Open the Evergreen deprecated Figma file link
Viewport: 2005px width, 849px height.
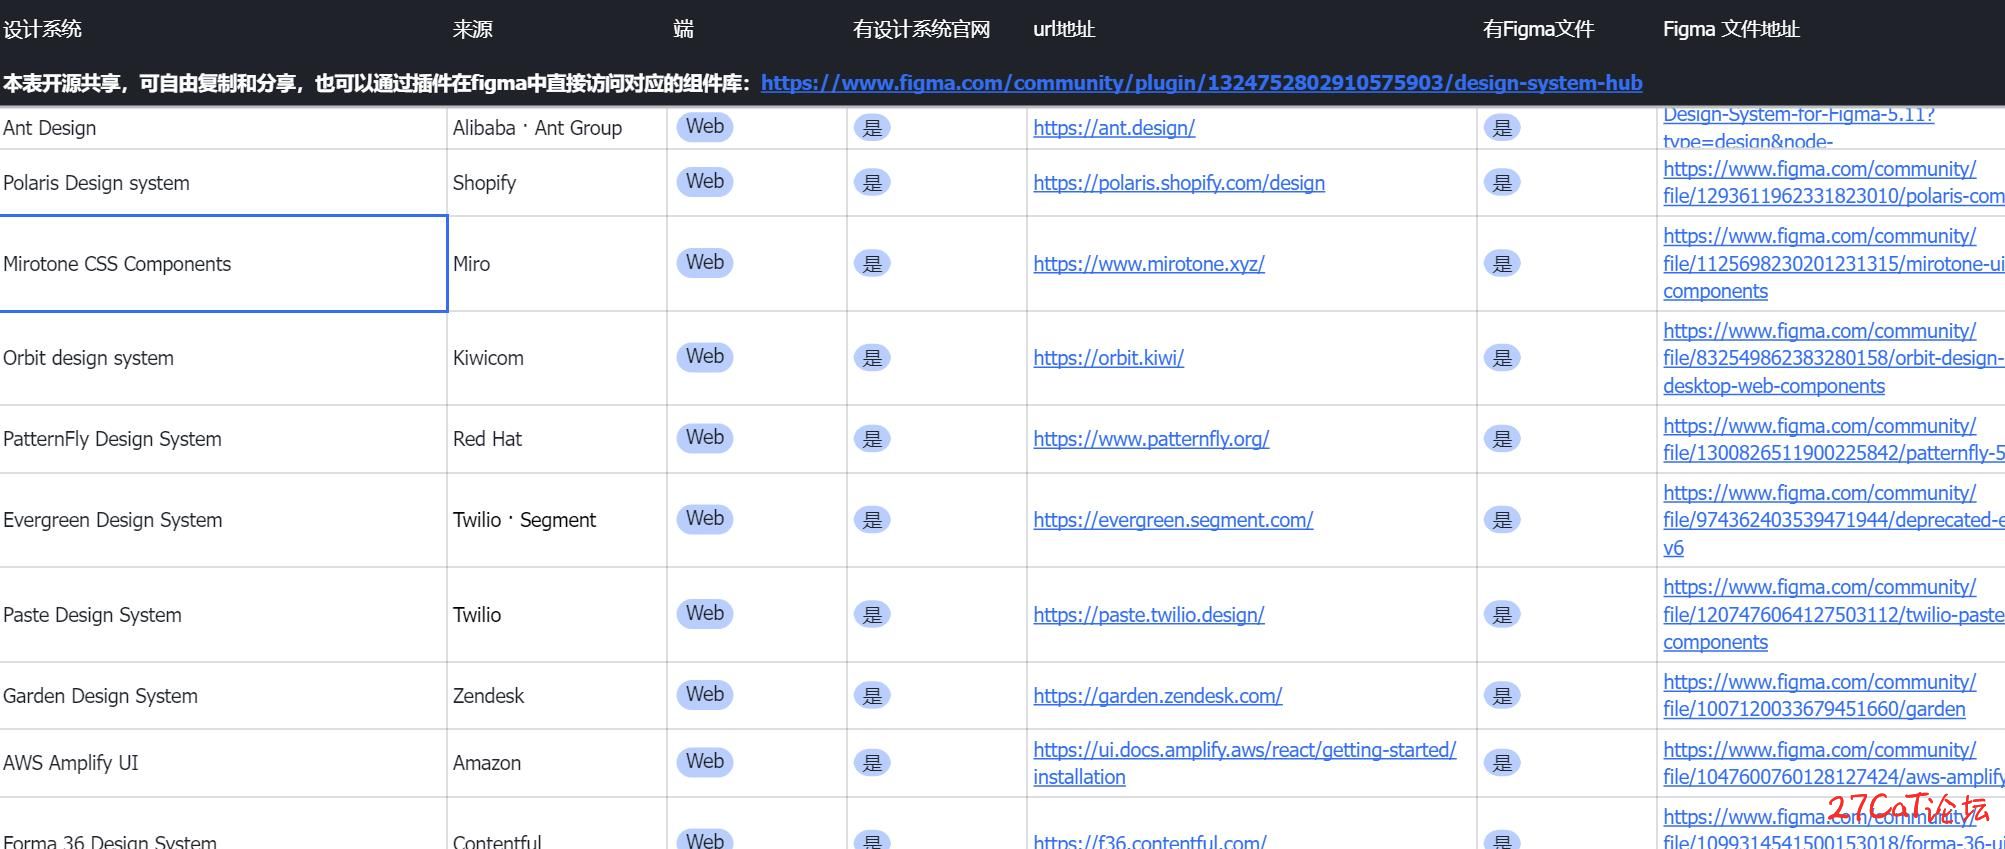pyautogui.click(x=1833, y=520)
